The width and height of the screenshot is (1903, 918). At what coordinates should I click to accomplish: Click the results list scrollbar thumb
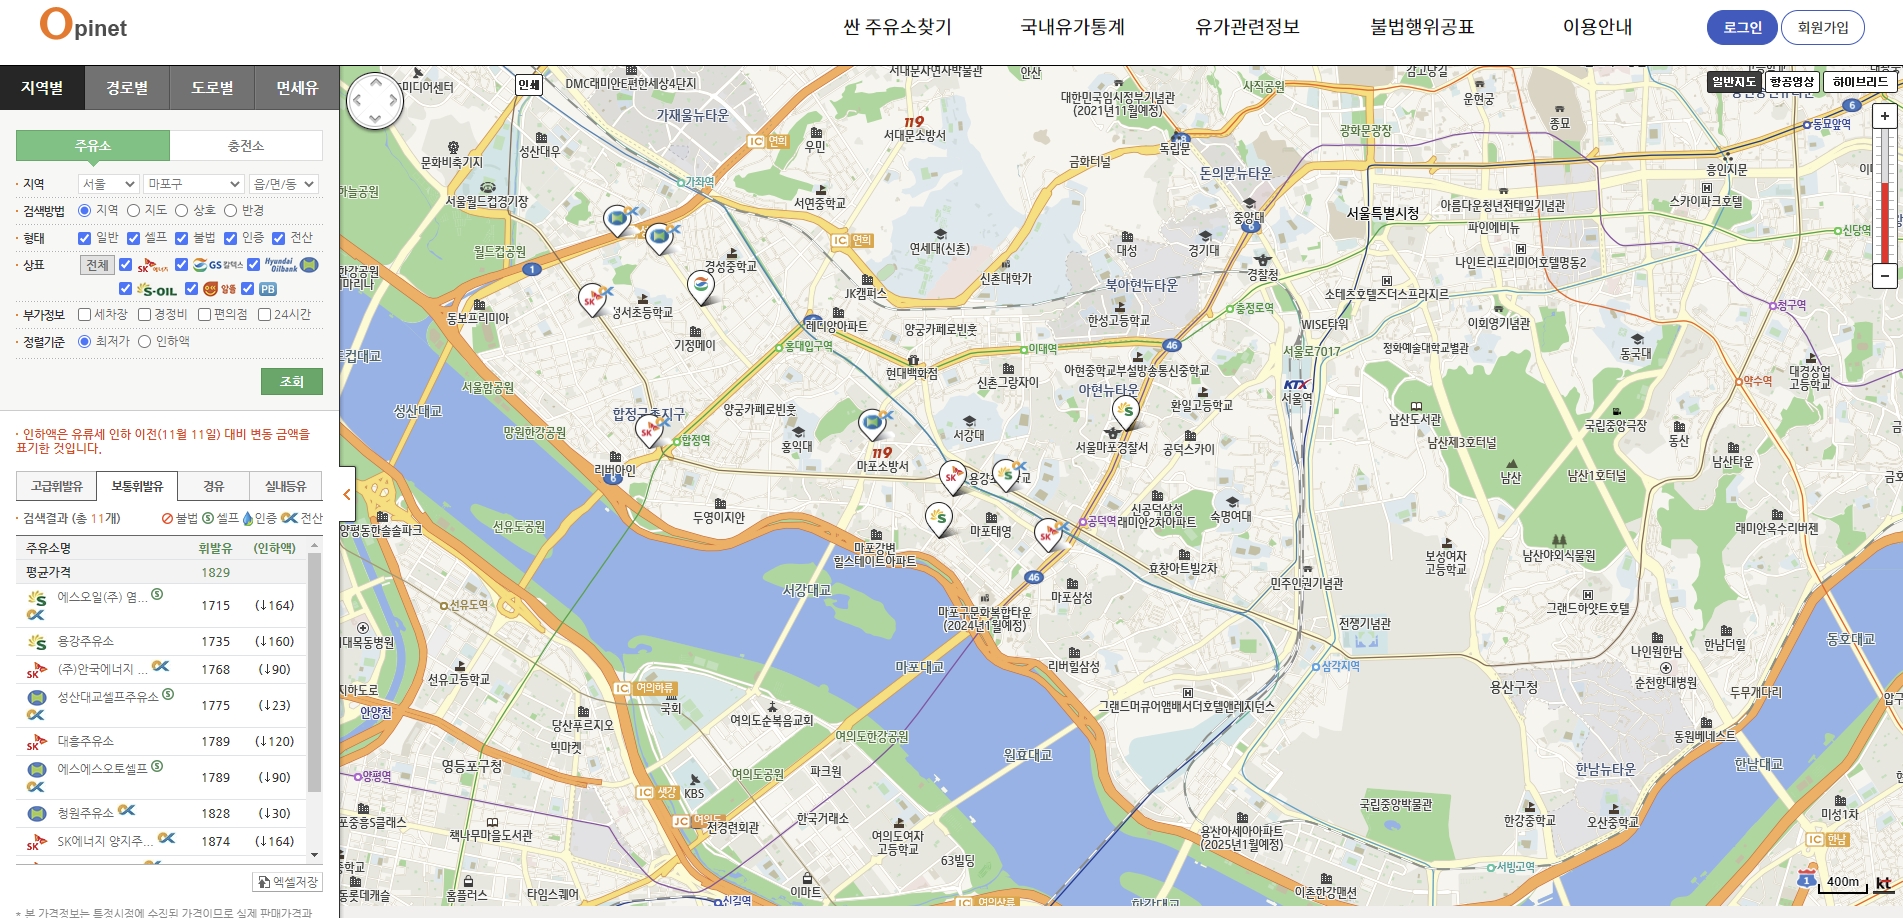(x=315, y=672)
